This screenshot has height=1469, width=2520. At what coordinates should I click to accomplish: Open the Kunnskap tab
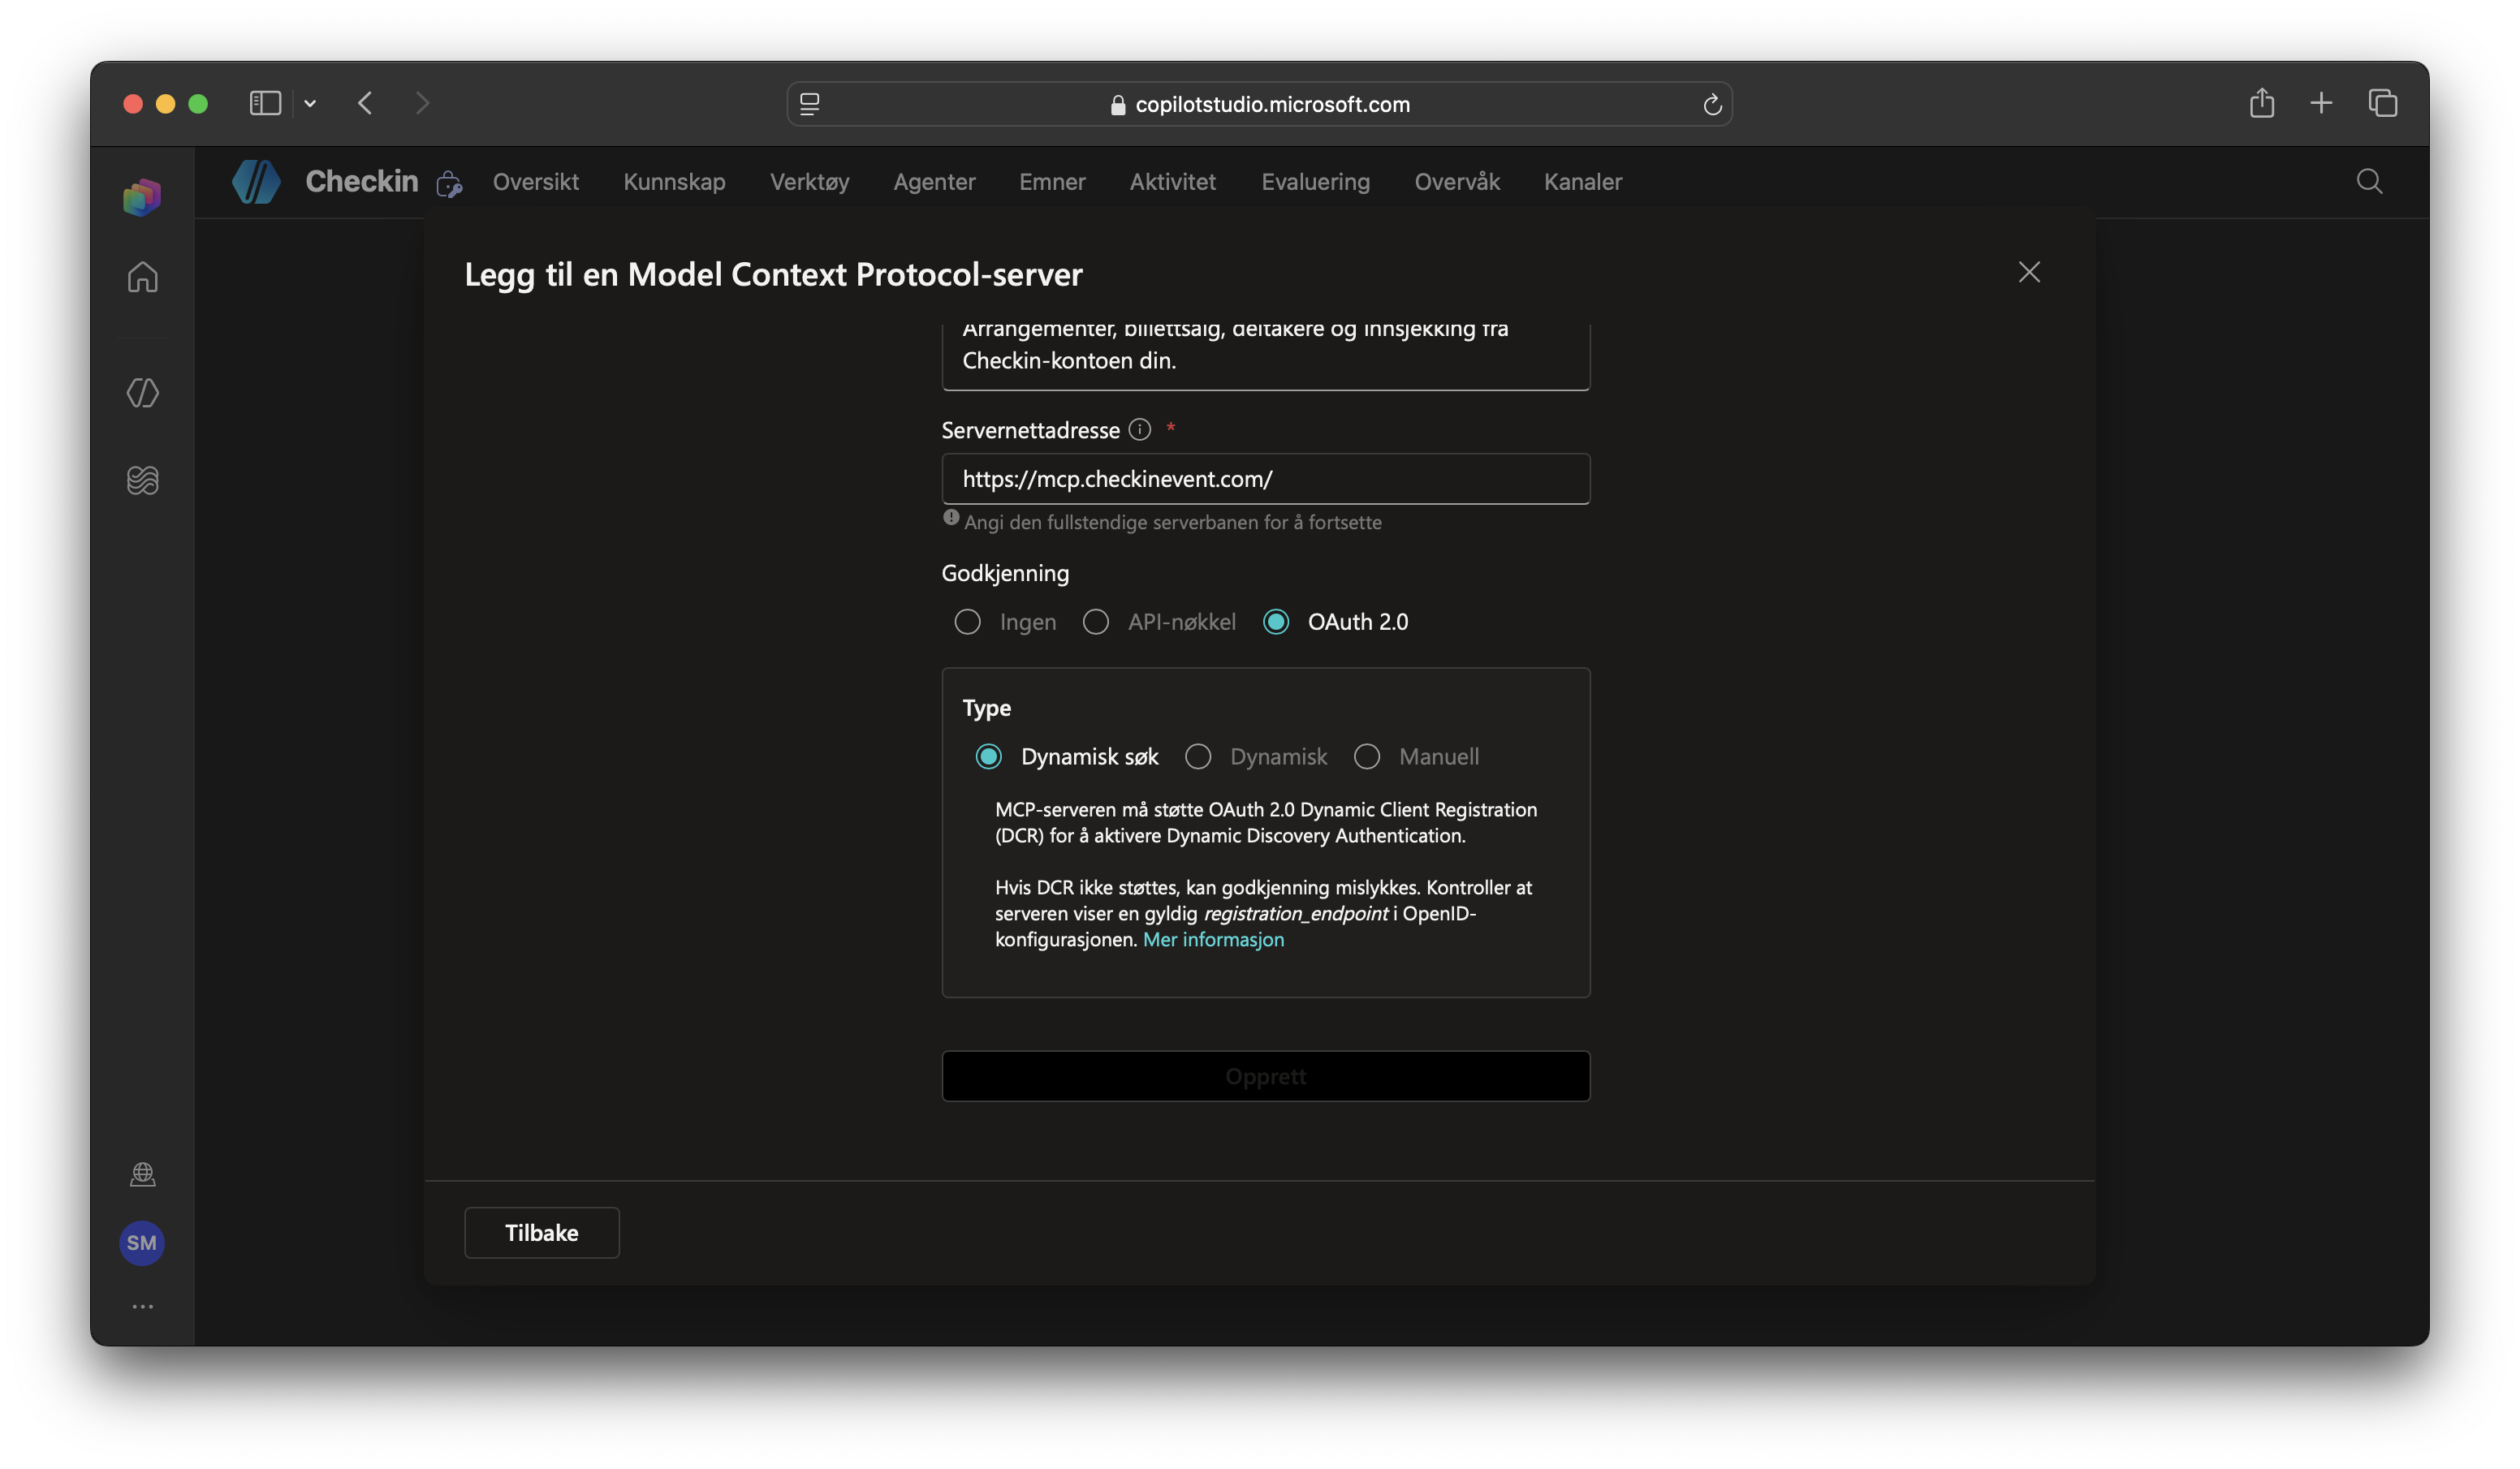coord(674,182)
